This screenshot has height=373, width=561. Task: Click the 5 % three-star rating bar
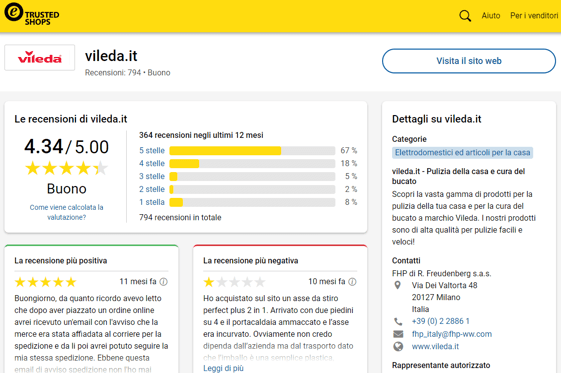(252, 176)
